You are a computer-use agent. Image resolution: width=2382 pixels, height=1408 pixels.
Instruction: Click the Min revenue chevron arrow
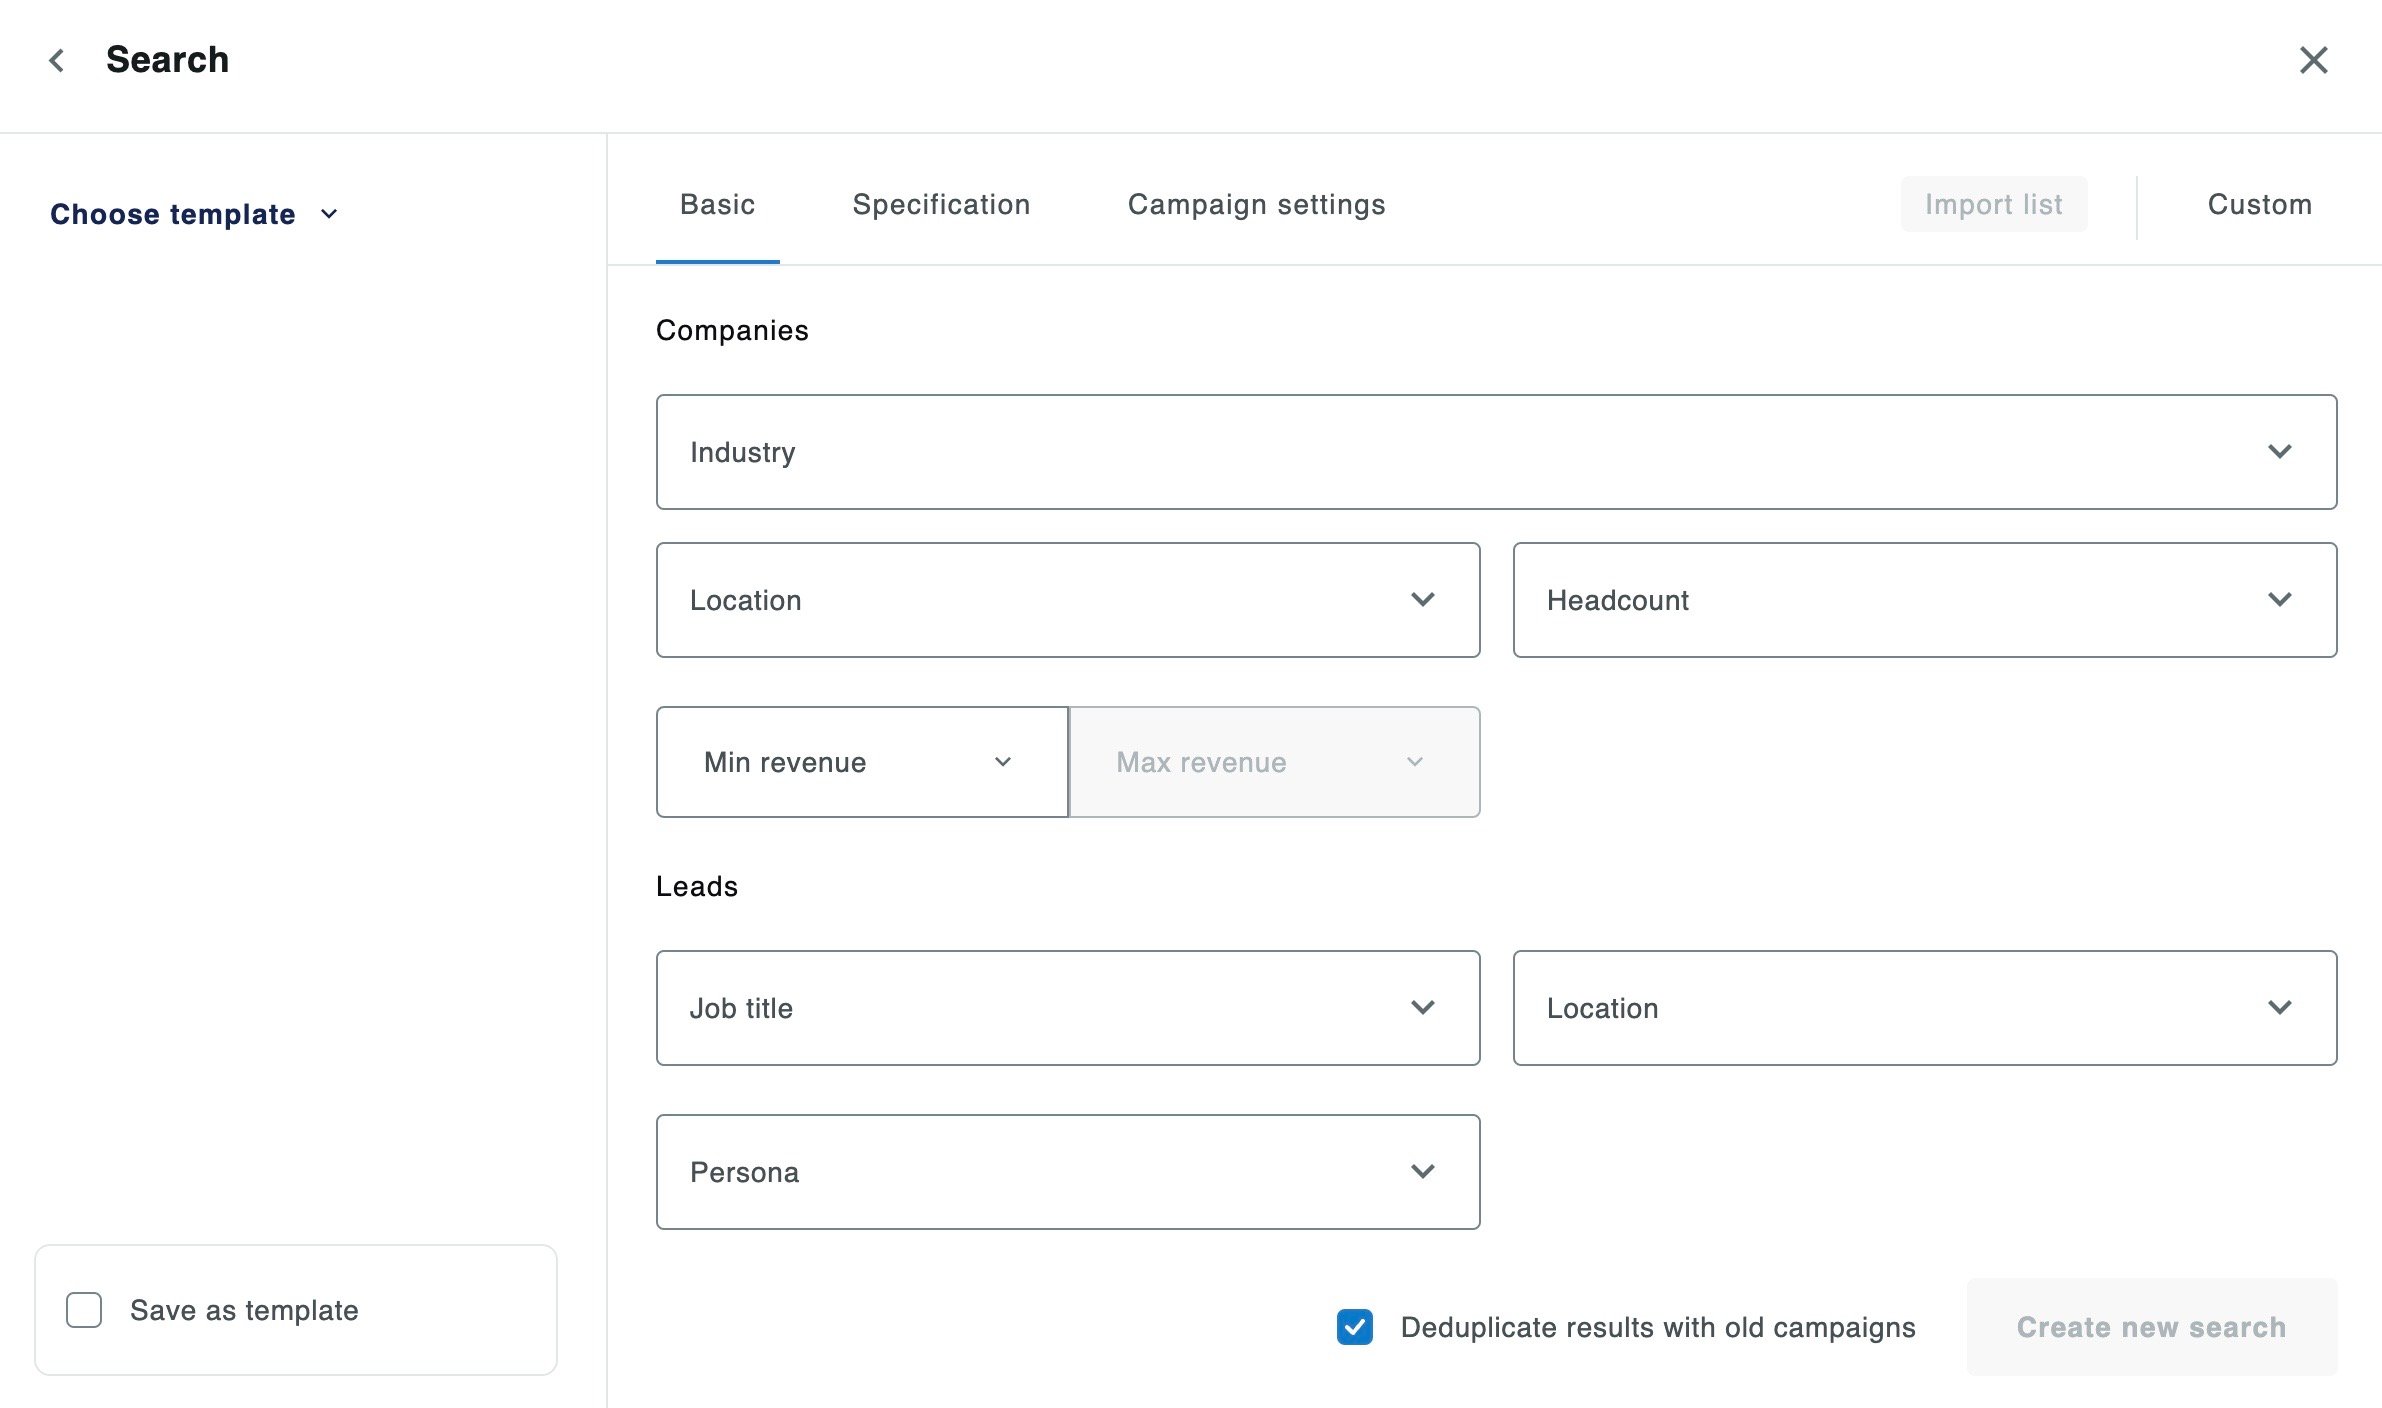1002,762
